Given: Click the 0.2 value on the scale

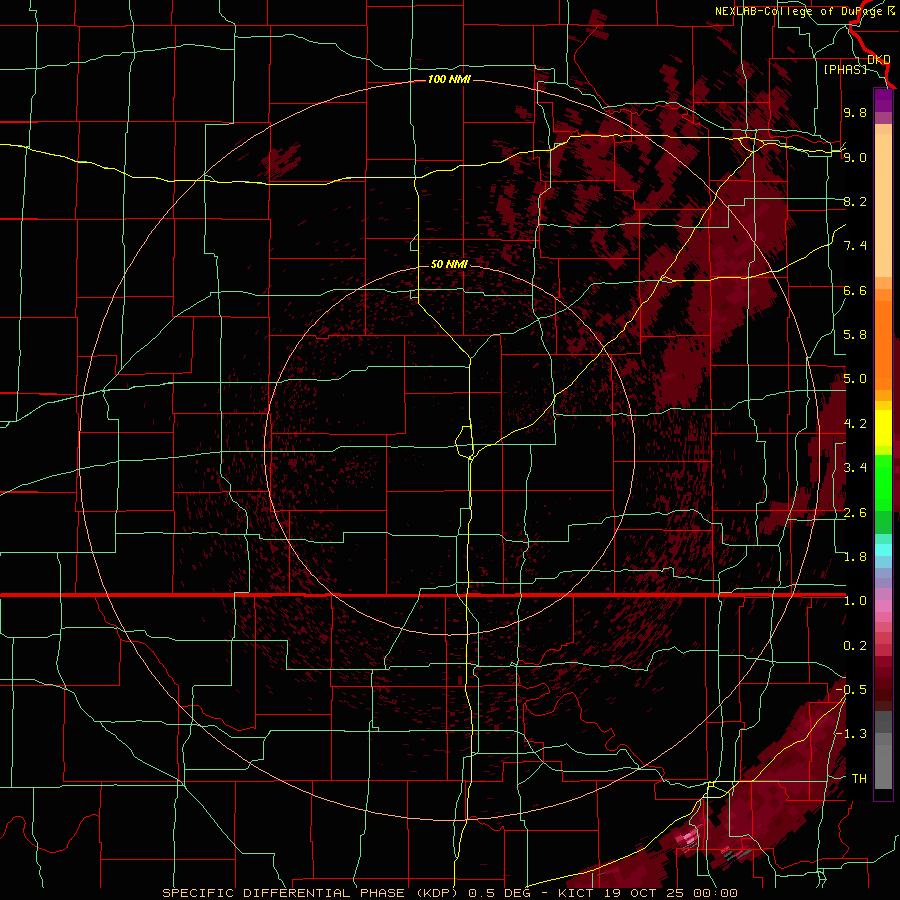Looking at the screenshot, I should [x=855, y=646].
